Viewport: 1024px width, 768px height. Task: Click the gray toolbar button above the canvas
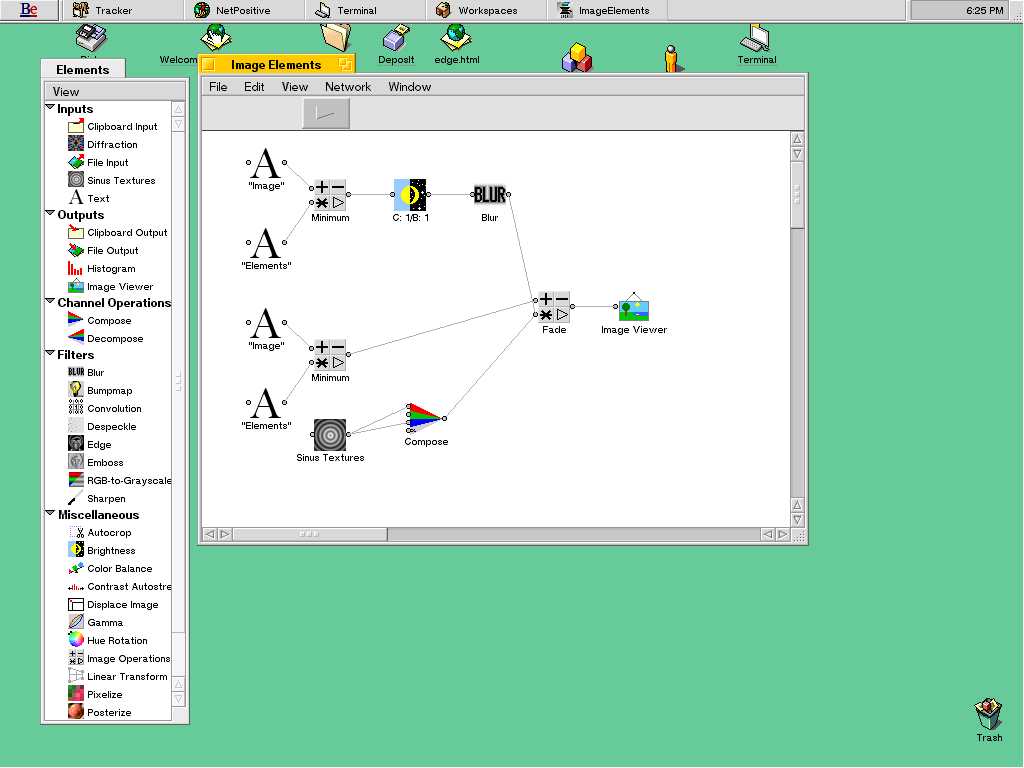click(x=326, y=114)
